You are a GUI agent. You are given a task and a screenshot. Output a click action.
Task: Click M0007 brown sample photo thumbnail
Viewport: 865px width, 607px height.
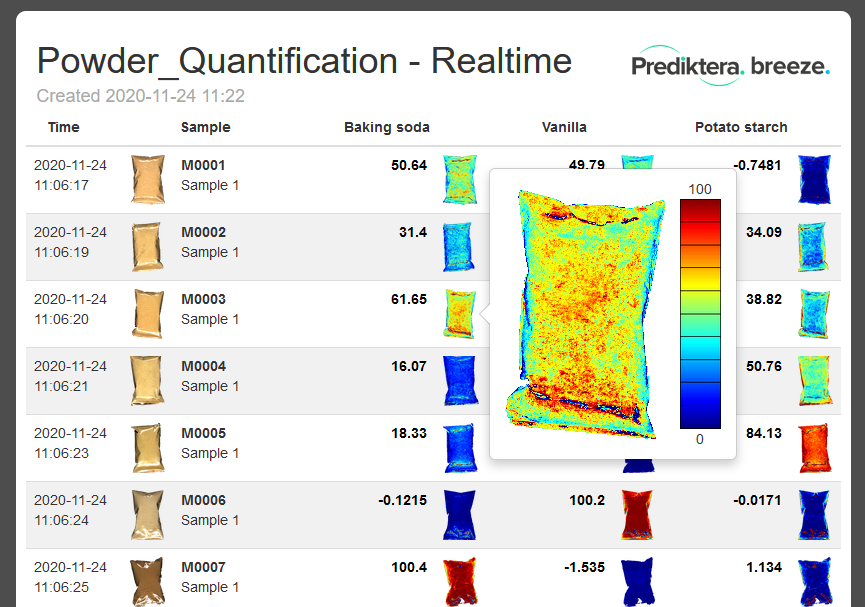(x=147, y=582)
